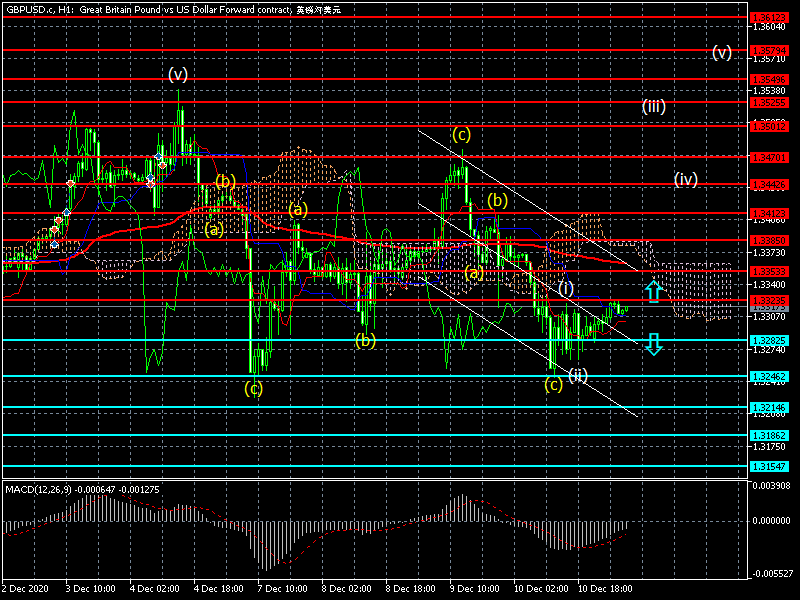Click the 1.33730 price axis value
The height and width of the screenshot is (600, 800).
click(x=769, y=253)
